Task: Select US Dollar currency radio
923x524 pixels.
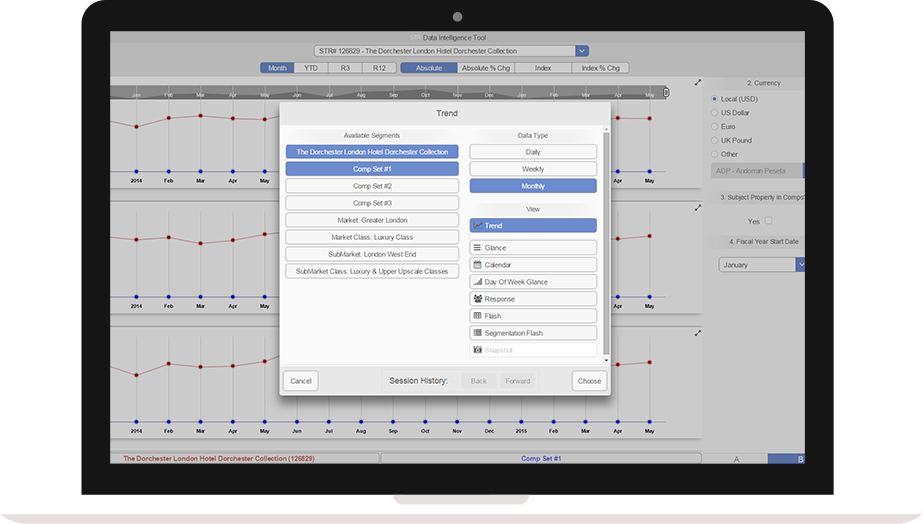Action: (714, 112)
